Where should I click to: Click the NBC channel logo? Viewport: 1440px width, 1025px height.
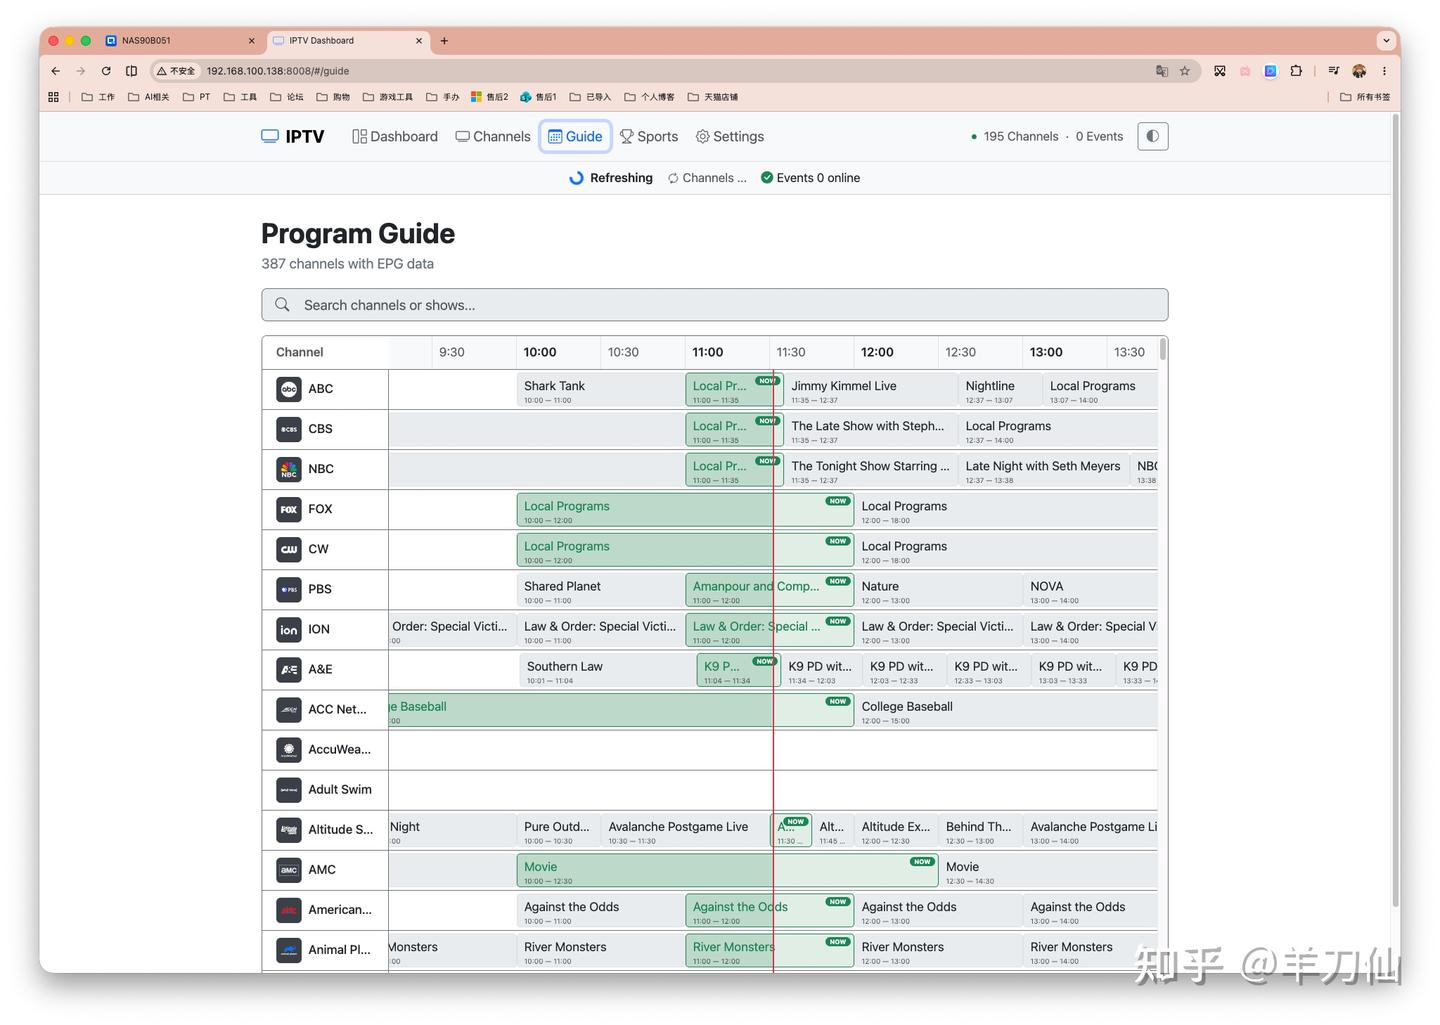click(289, 469)
